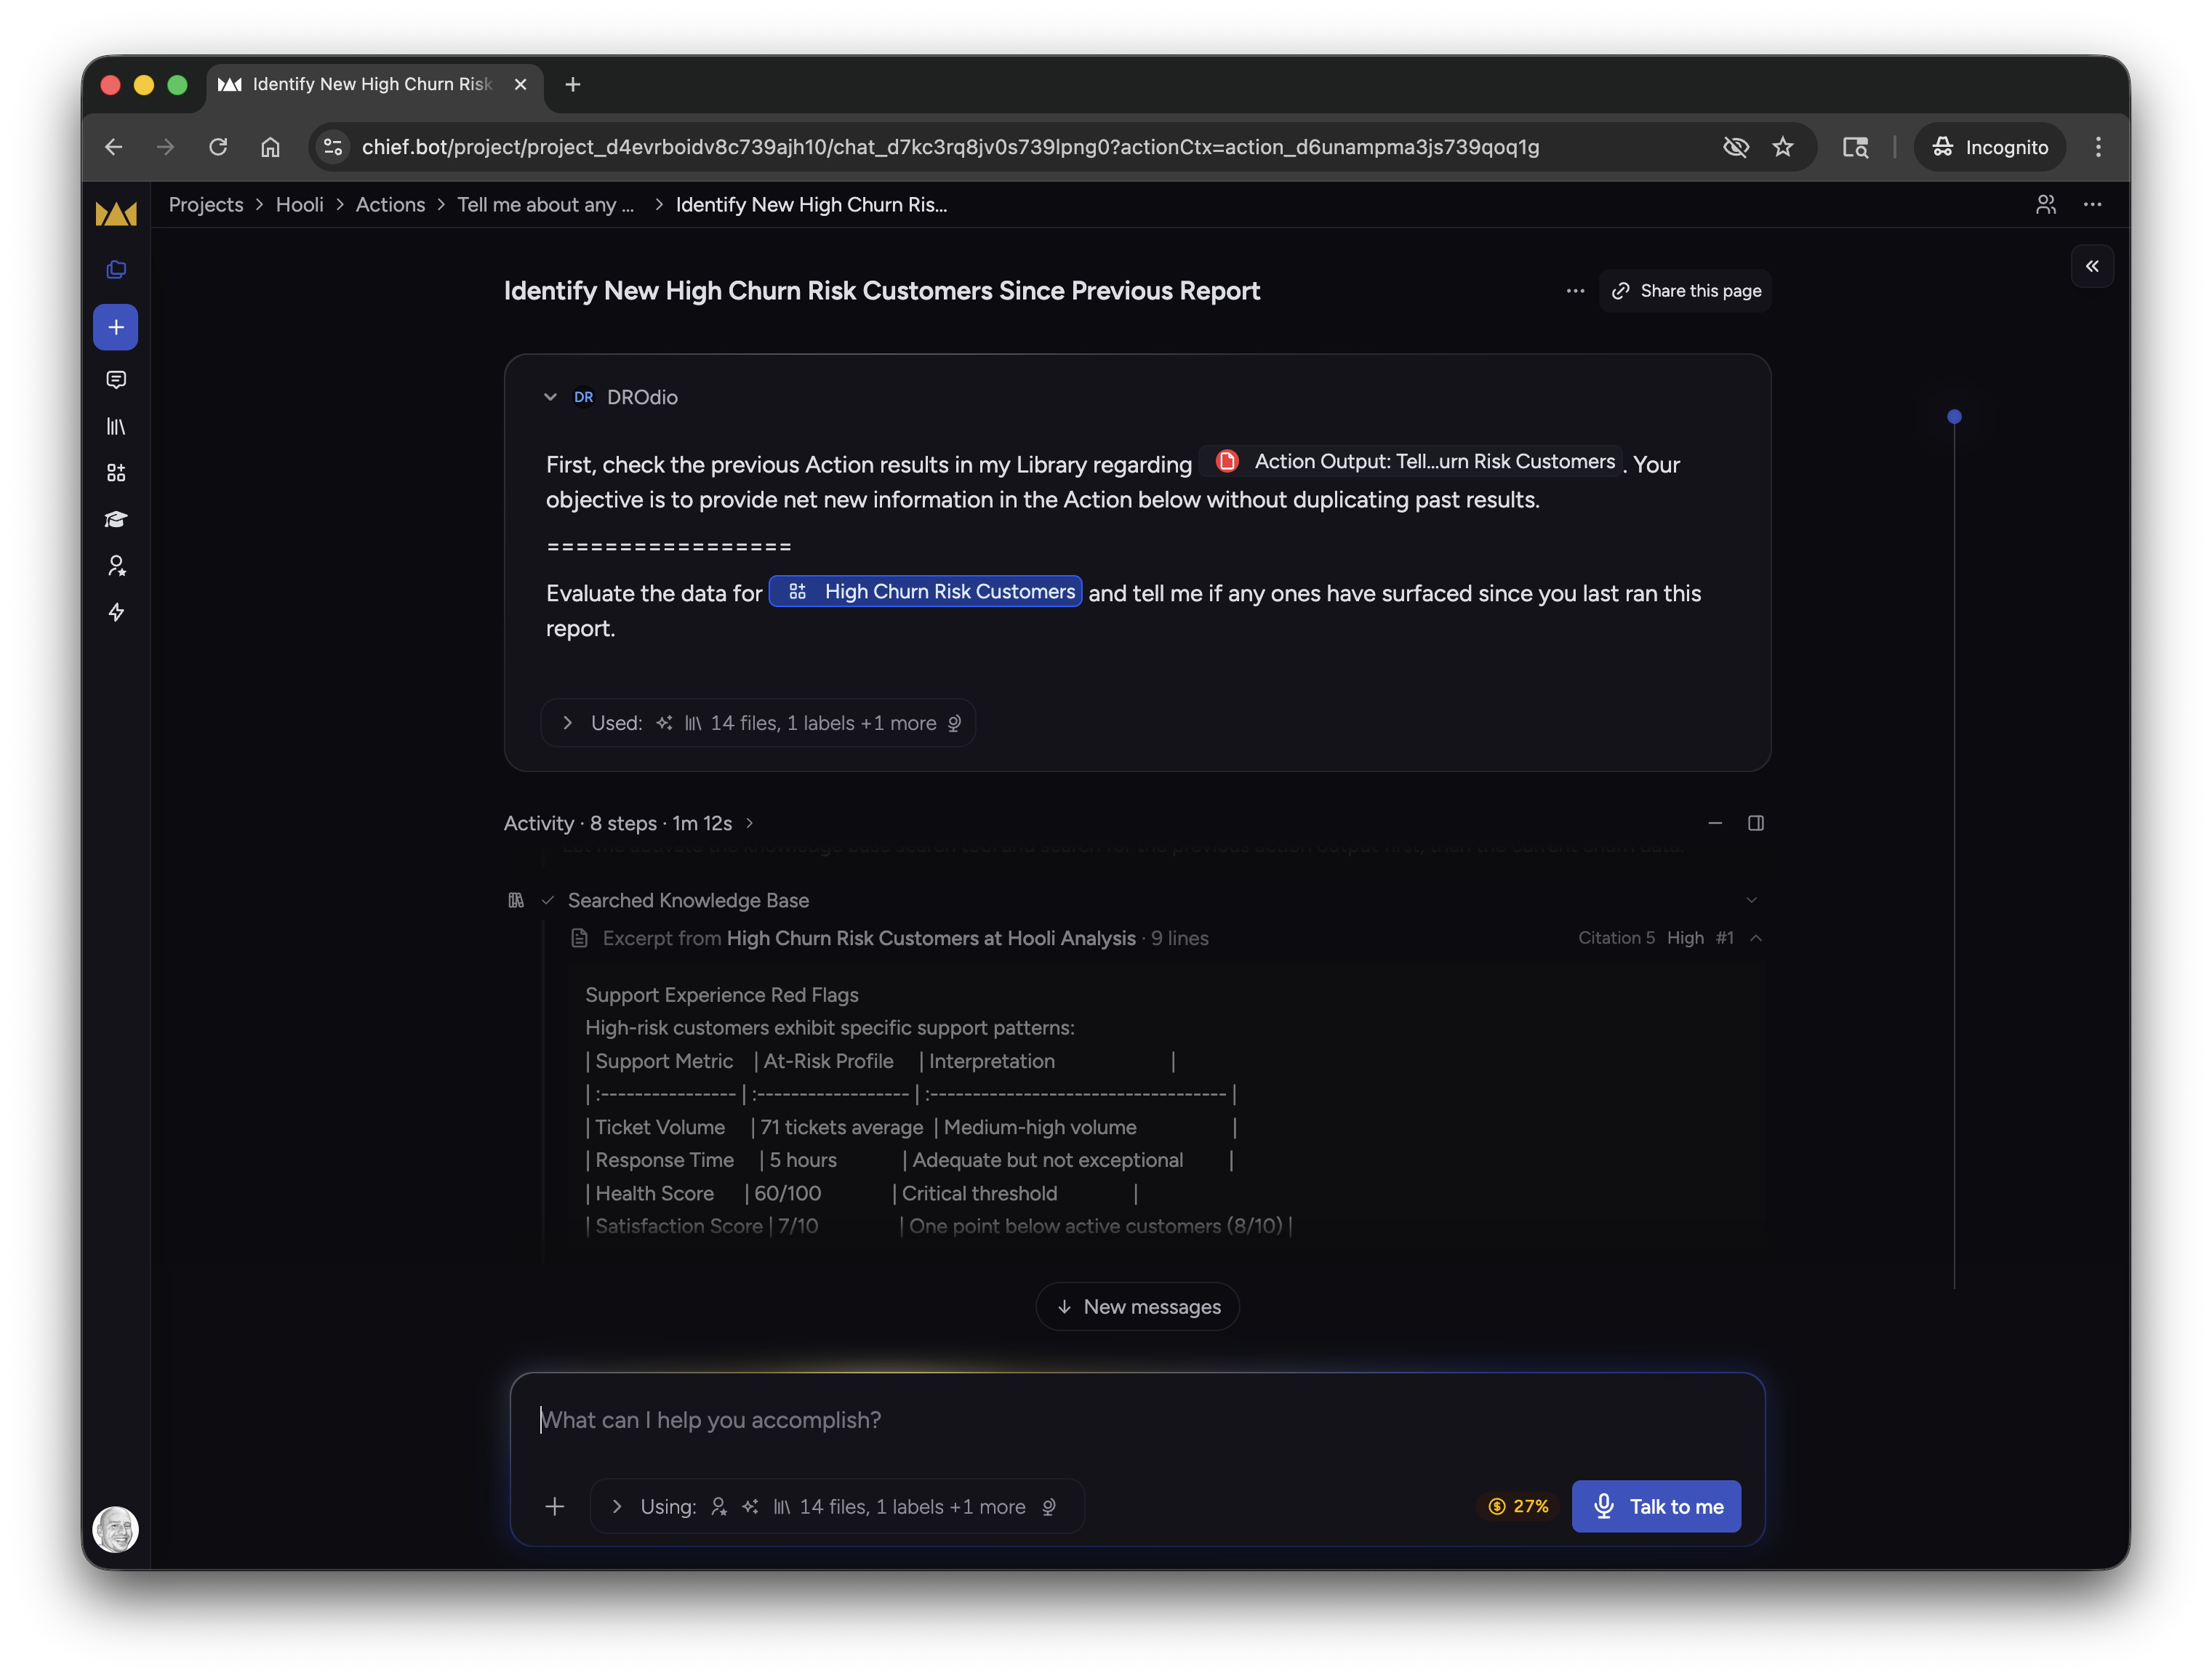Open High Churn Risk Customers at Hooli Analysis excerpt
Screen dimensions: 2212x1678
click(x=931, y=938)
